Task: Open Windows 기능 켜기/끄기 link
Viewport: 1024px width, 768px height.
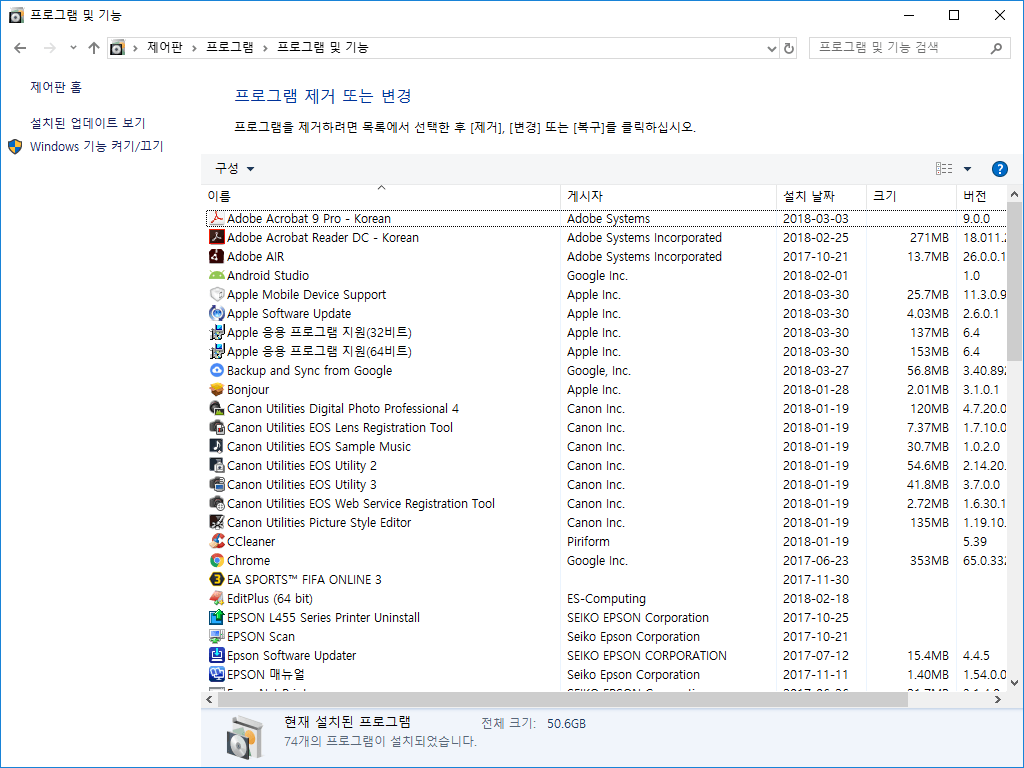Action: pos(97,146)
